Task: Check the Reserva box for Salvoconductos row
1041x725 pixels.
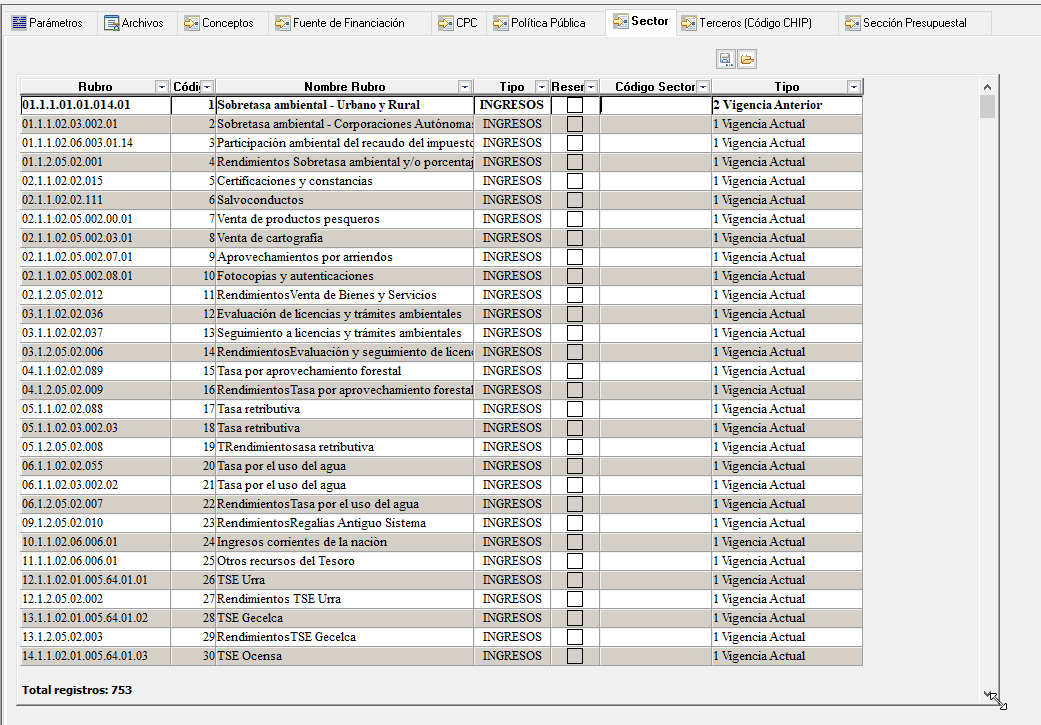Action: (x=575, y=200)
